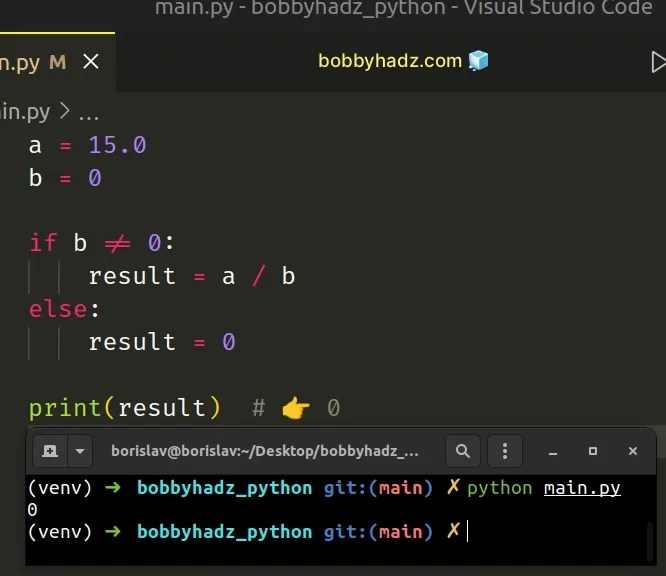666x576 pixels.
Task: Close the terminal window
Action: (x=633, y=451)
